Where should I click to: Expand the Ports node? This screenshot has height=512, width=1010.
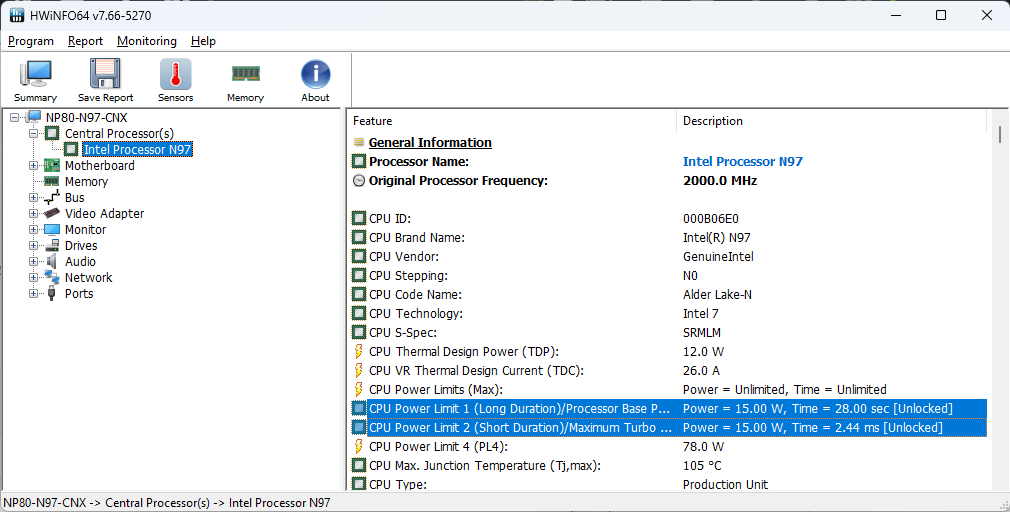33,294
